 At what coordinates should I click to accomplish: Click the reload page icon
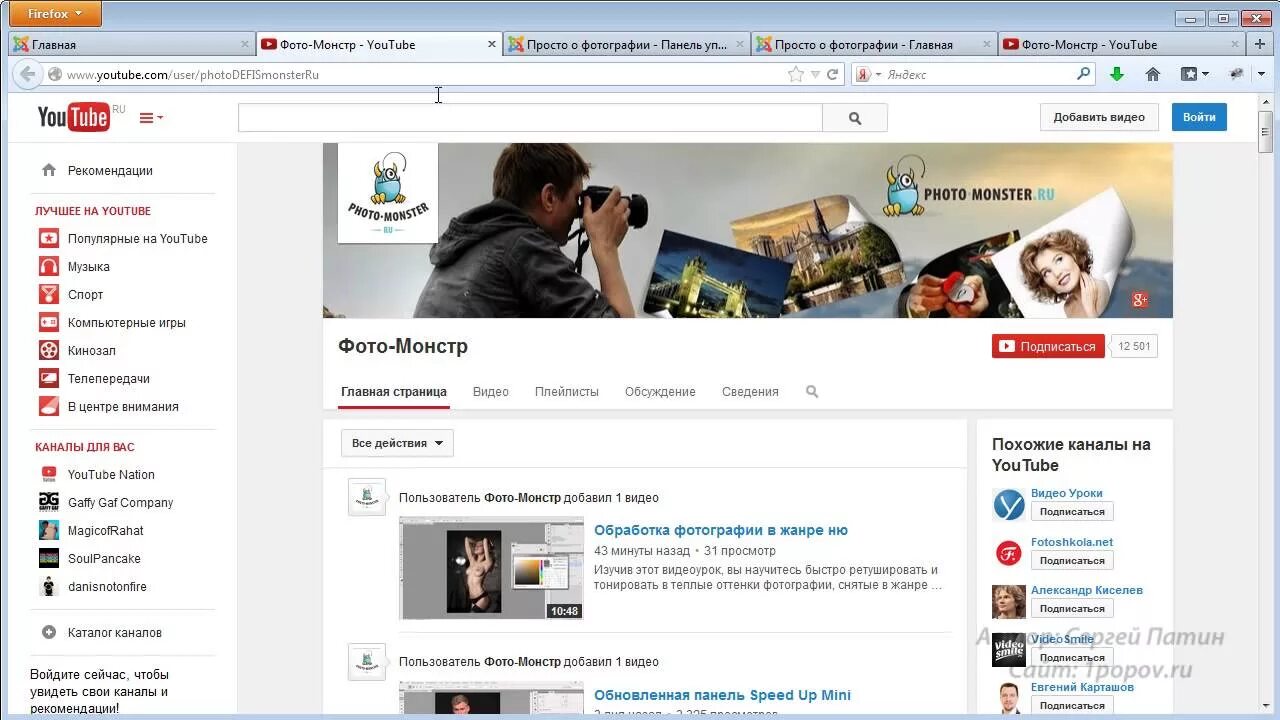coord(832,74)
